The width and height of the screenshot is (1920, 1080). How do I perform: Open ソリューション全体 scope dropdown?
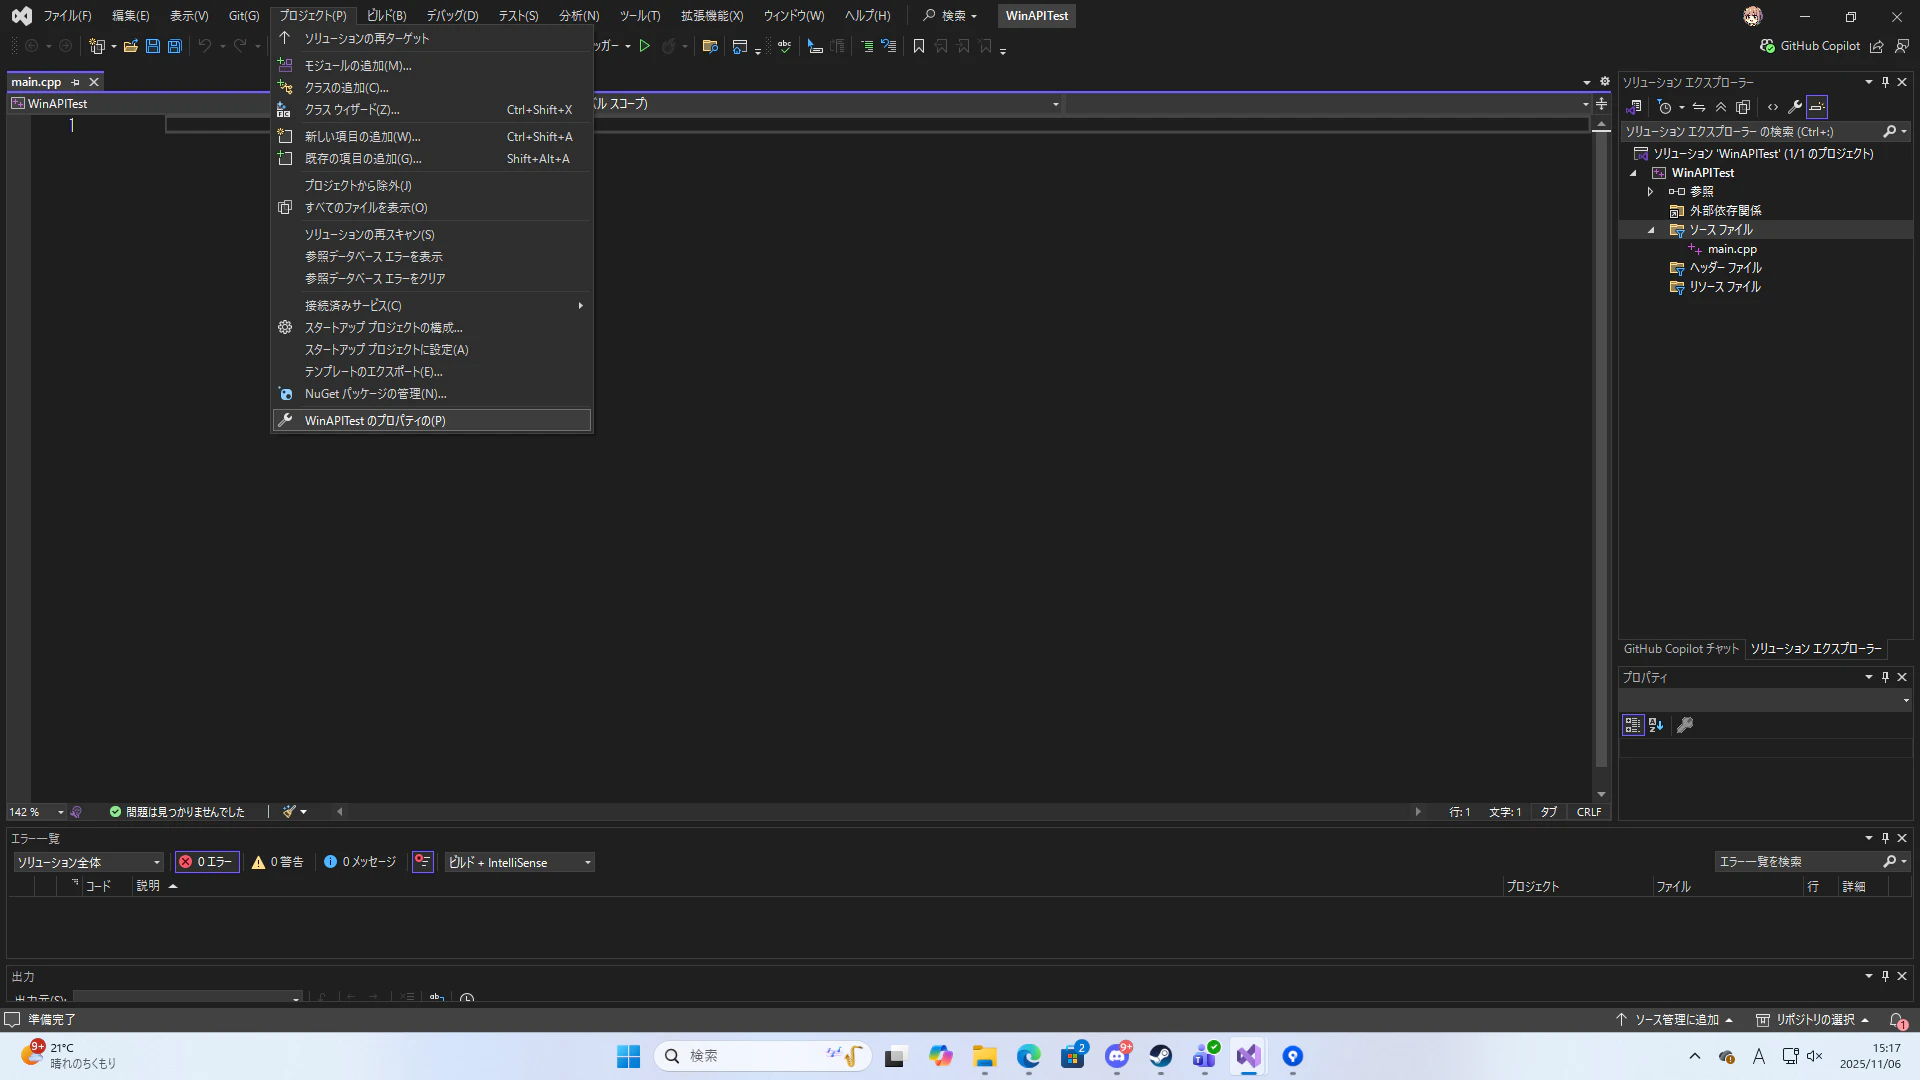(x=88, y=862)
